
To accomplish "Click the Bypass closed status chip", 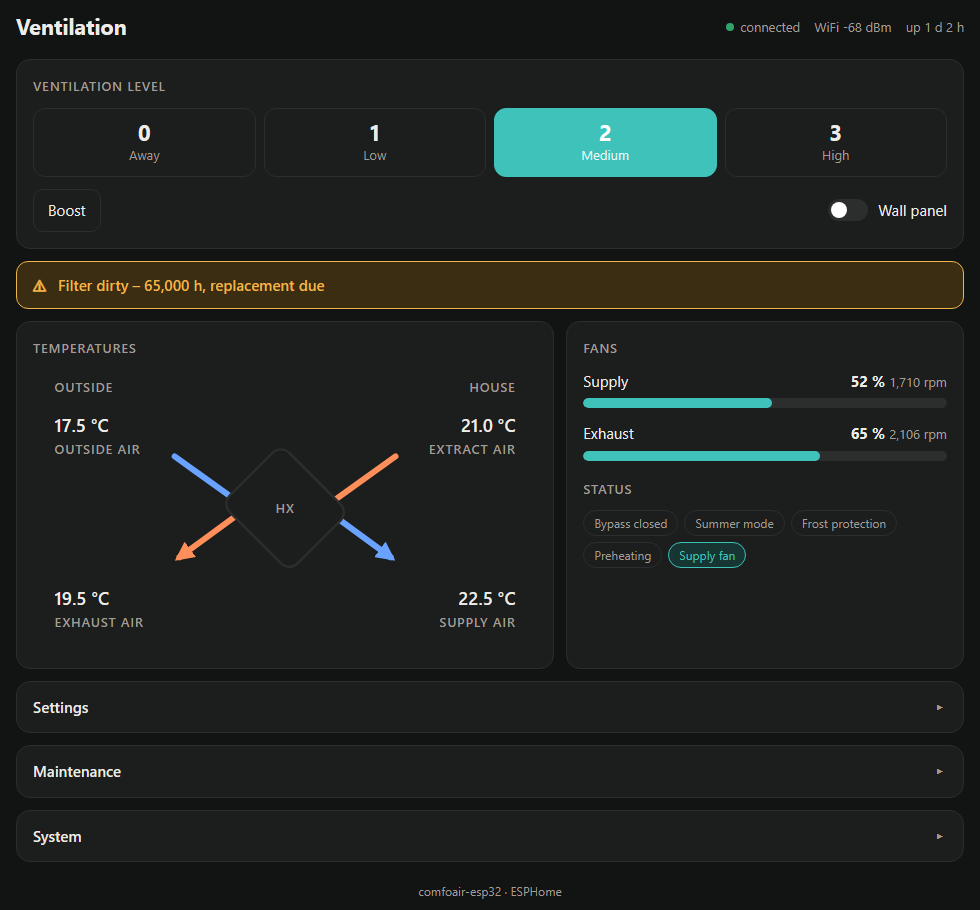I will (631, 524).
